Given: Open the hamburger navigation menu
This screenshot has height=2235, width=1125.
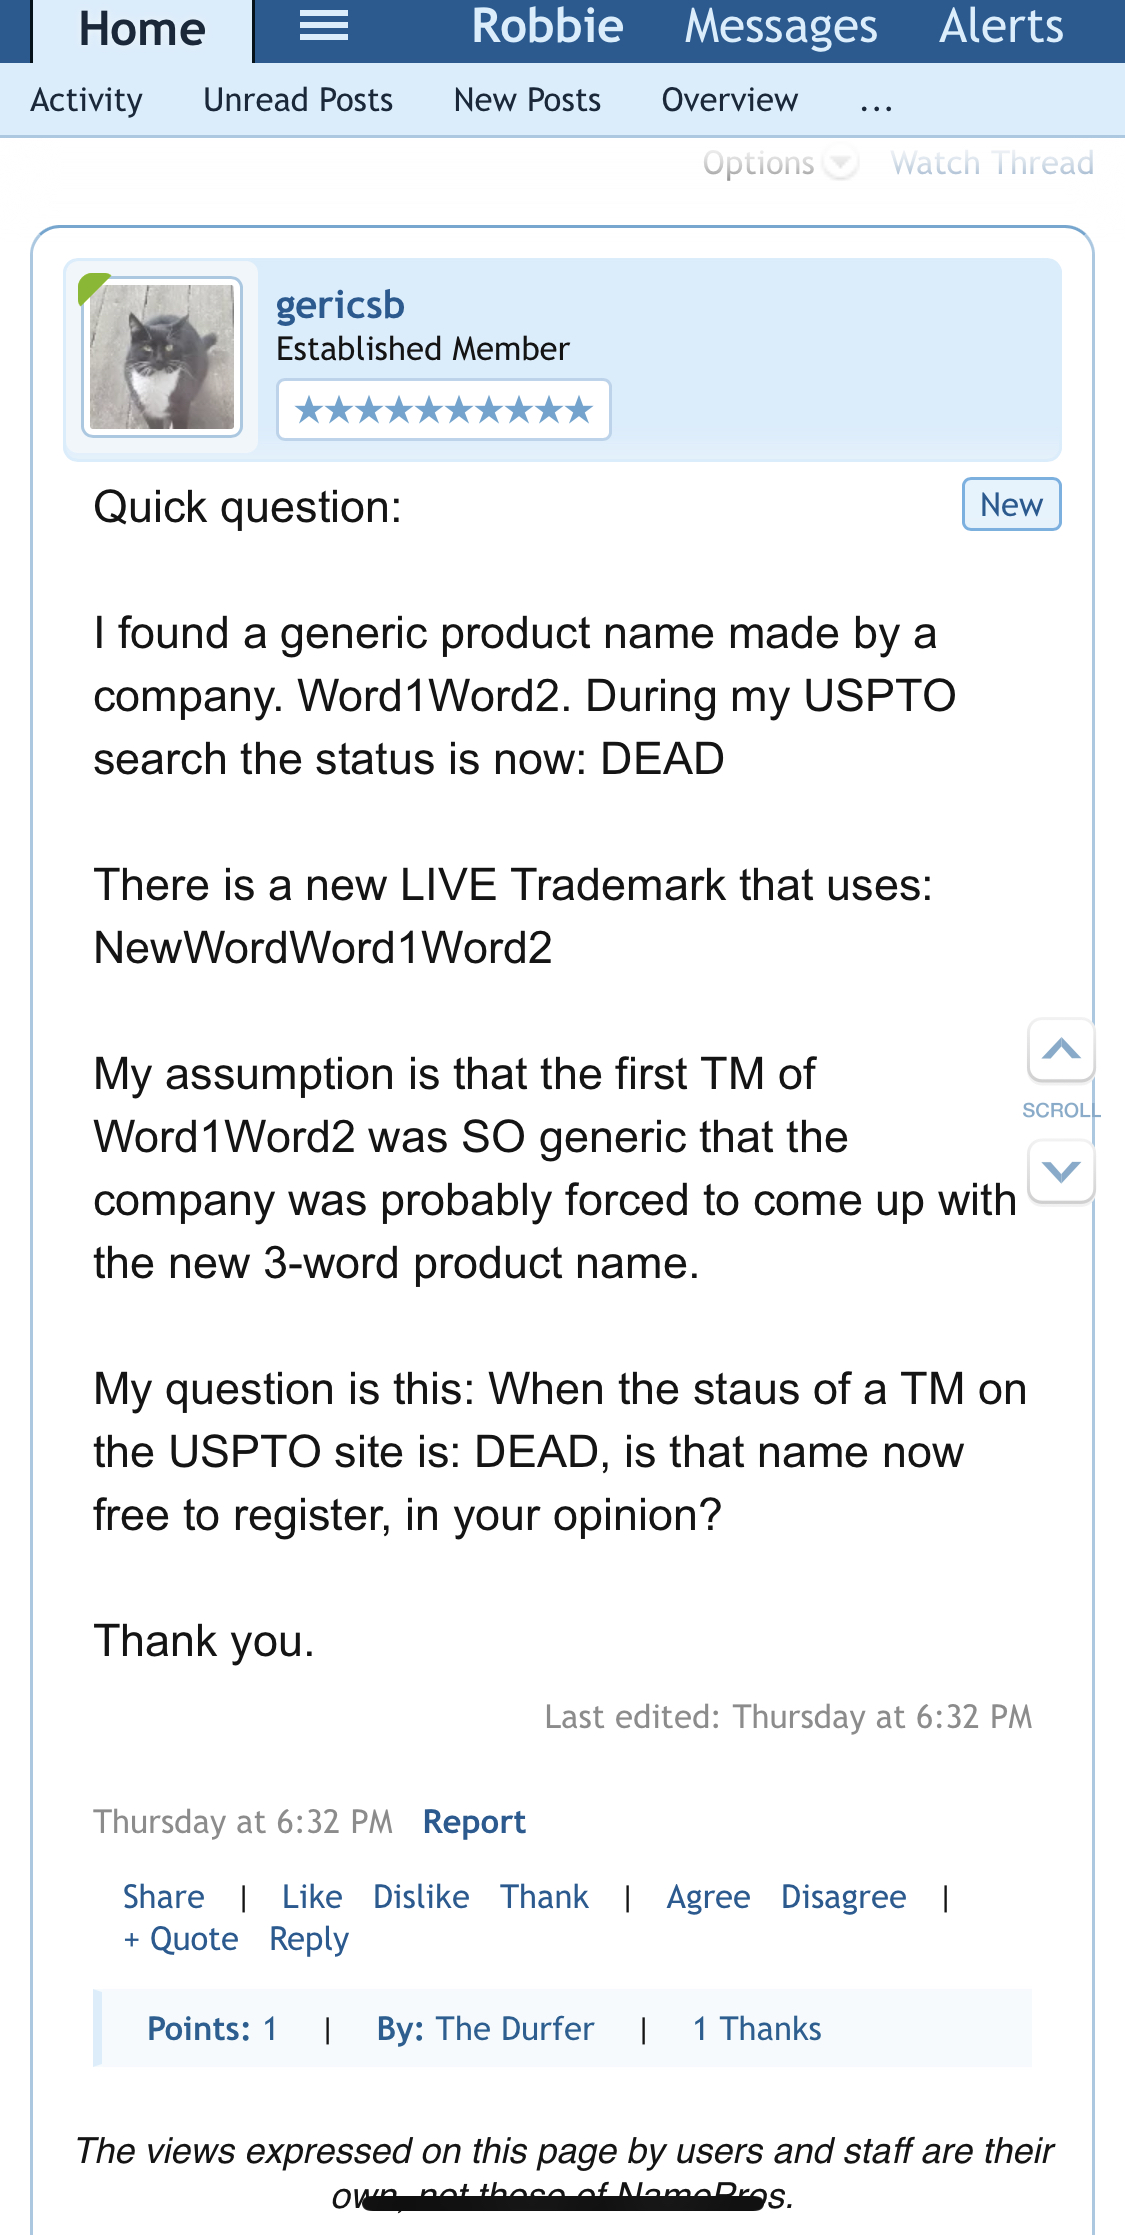Looking at the screenshot, I should coord(324,27).
